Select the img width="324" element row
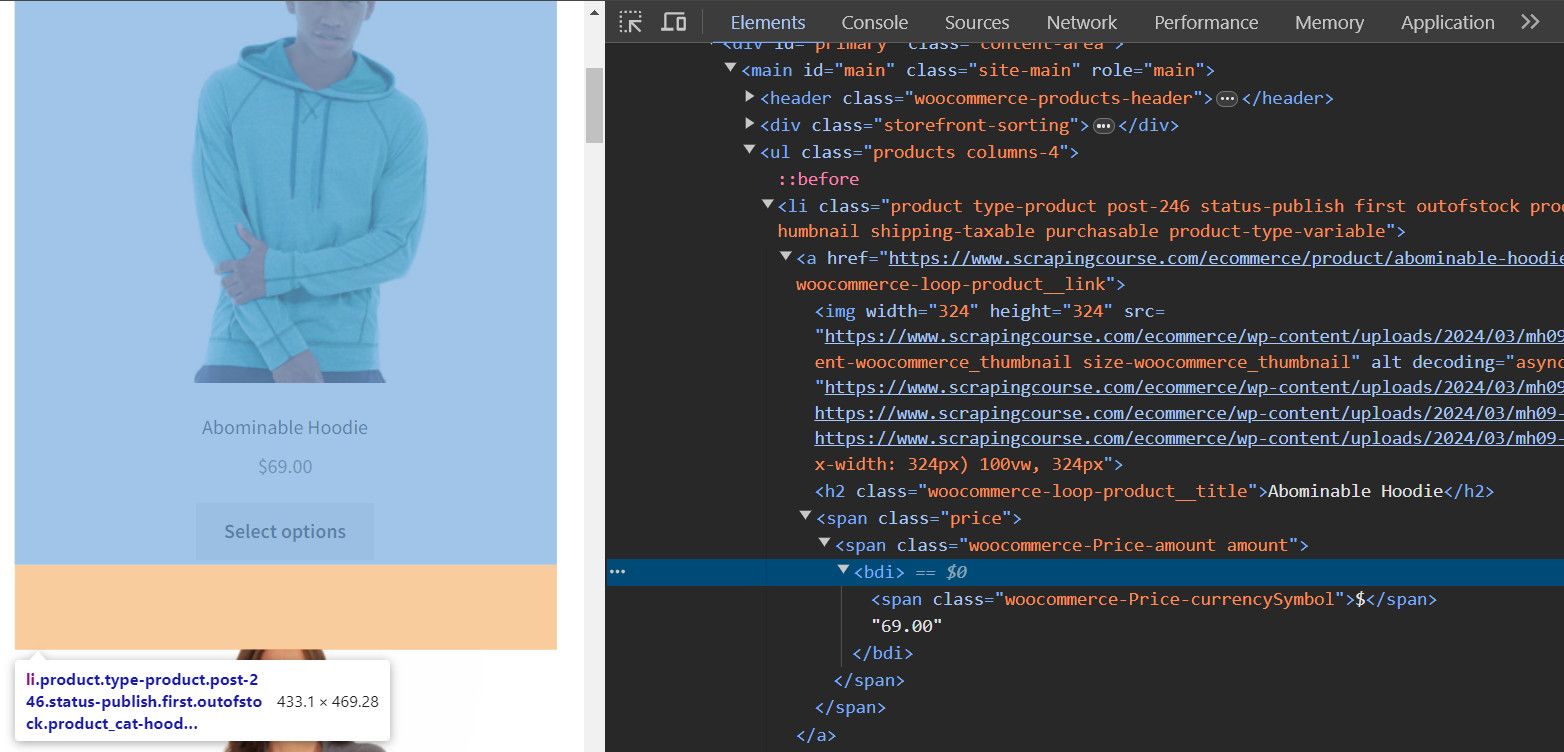The image size is (1564, 752). tap(990, 311)
